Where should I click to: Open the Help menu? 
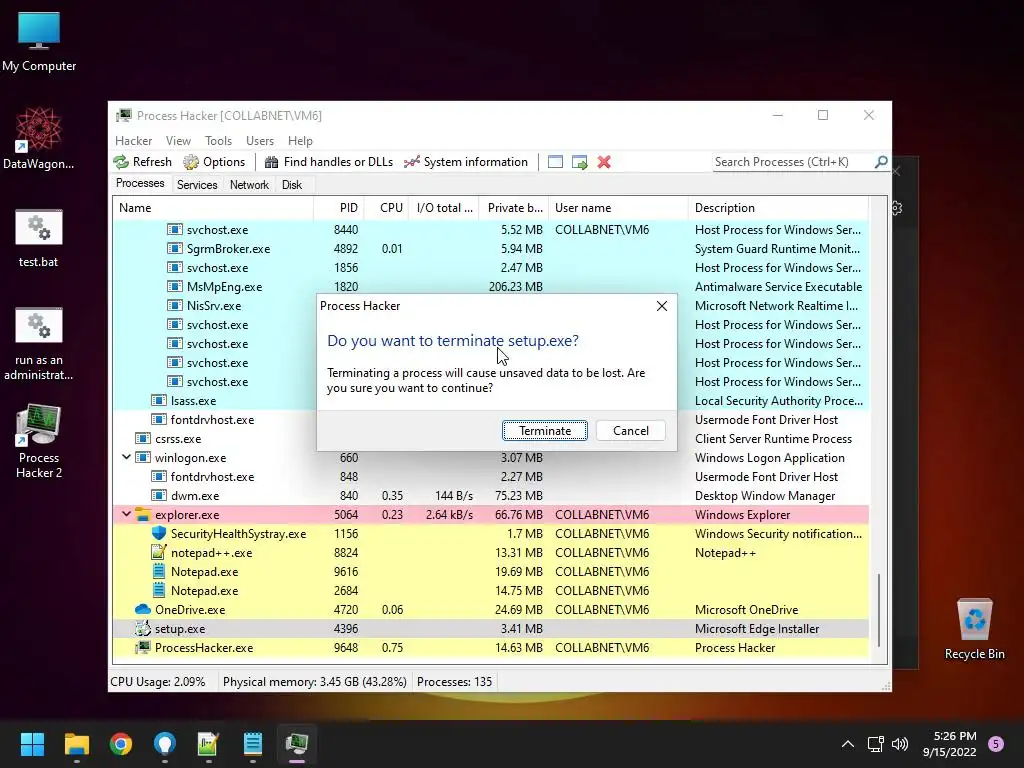300,140
